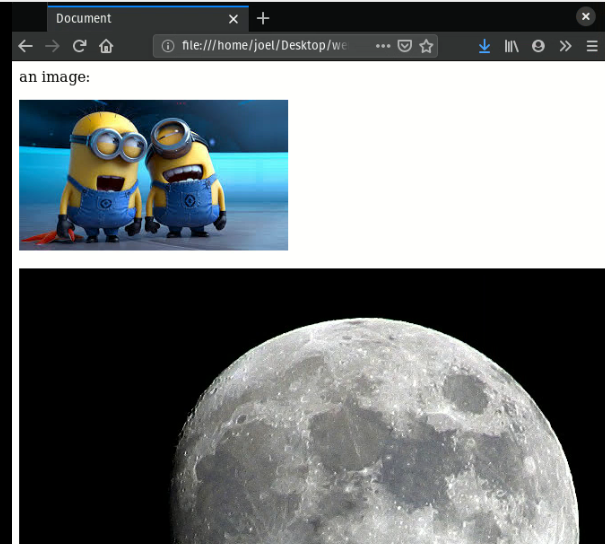Expand the toolbar overflow chevrons
Screen dimensions: 605x544
pyautogui.click(x=565, y=46)
